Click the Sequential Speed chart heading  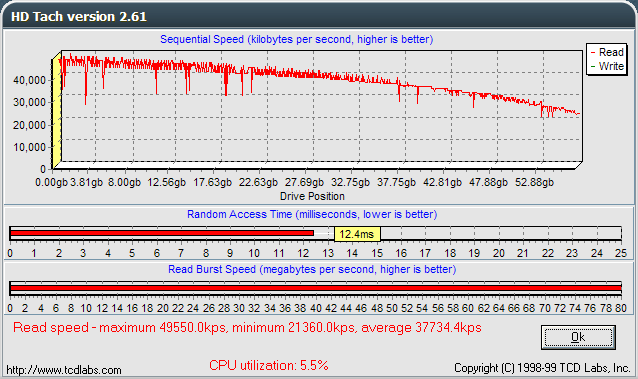click(297, 39)
